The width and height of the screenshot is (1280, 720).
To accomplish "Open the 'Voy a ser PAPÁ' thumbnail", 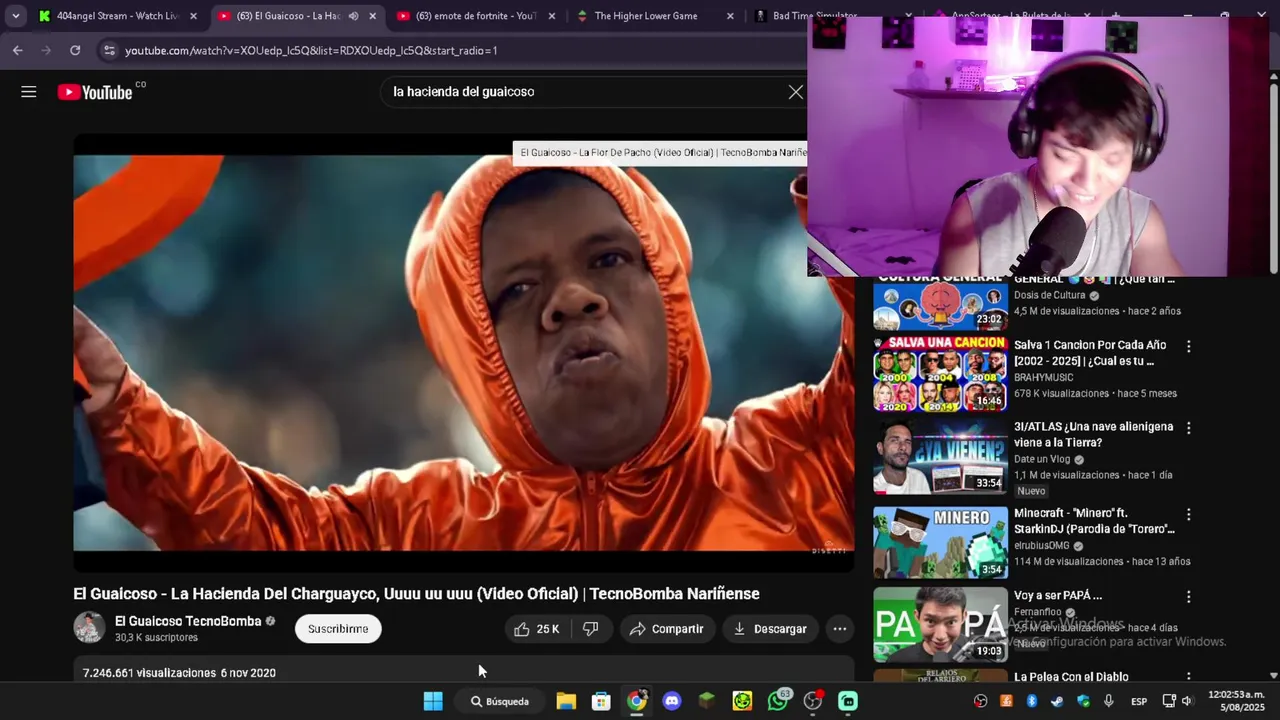I will (940, 625).
